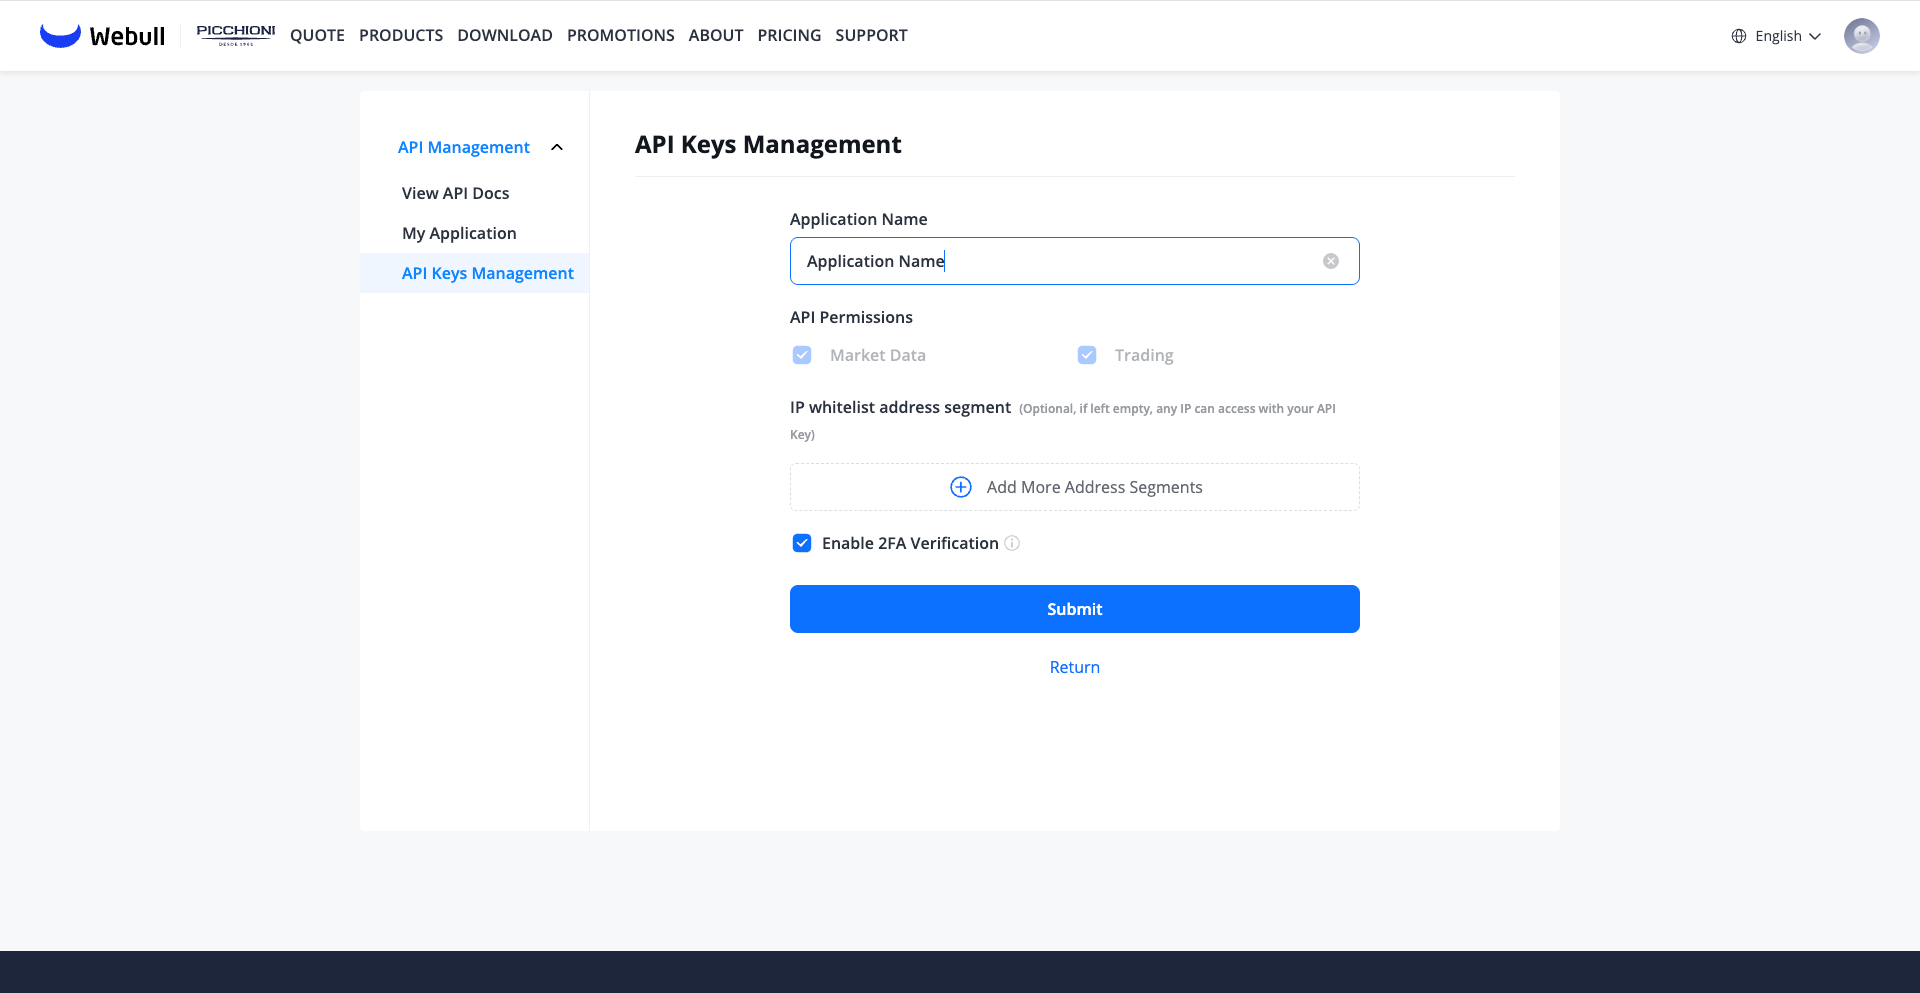
Task: Click the IP whitelist address segment label
Action: point(900,407)
